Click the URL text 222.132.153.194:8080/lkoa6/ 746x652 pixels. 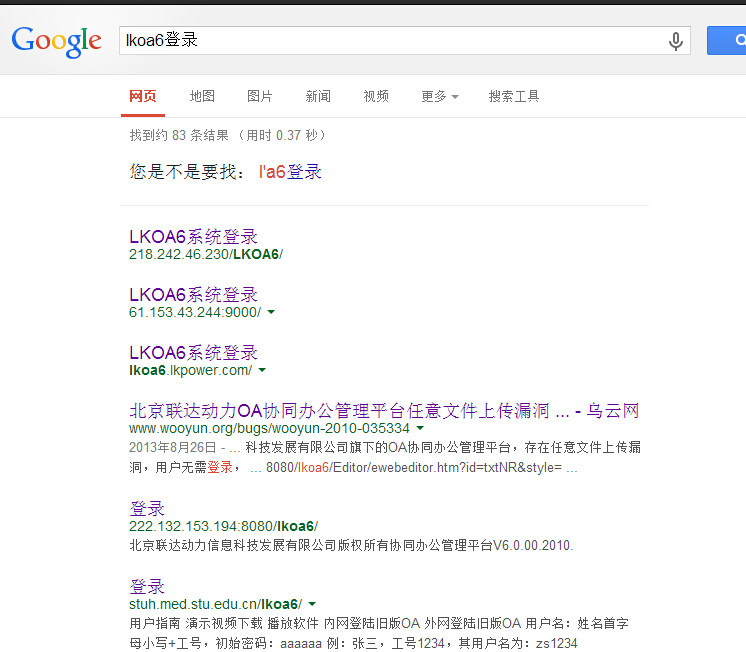(223, 526)
